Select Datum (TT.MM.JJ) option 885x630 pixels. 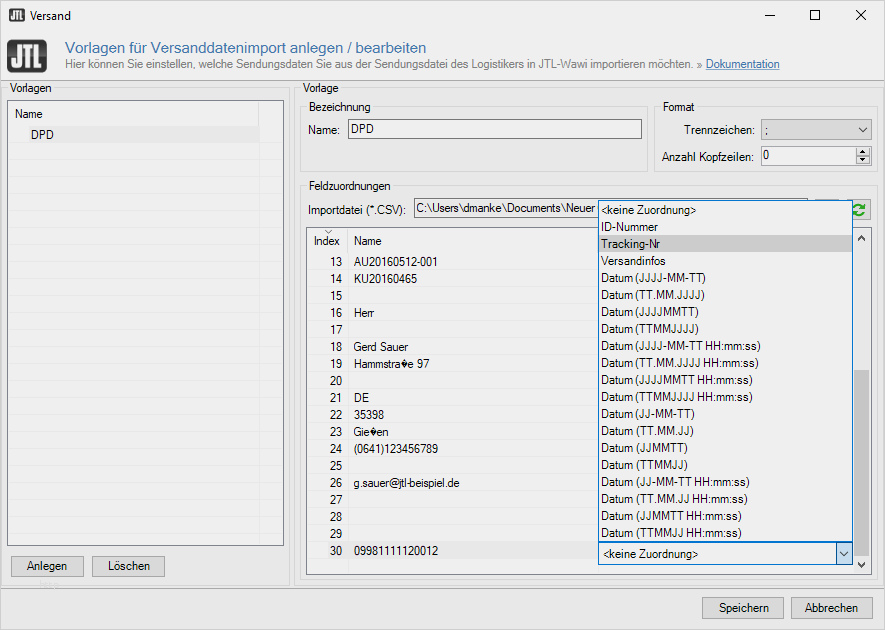(x=725, y=431)
